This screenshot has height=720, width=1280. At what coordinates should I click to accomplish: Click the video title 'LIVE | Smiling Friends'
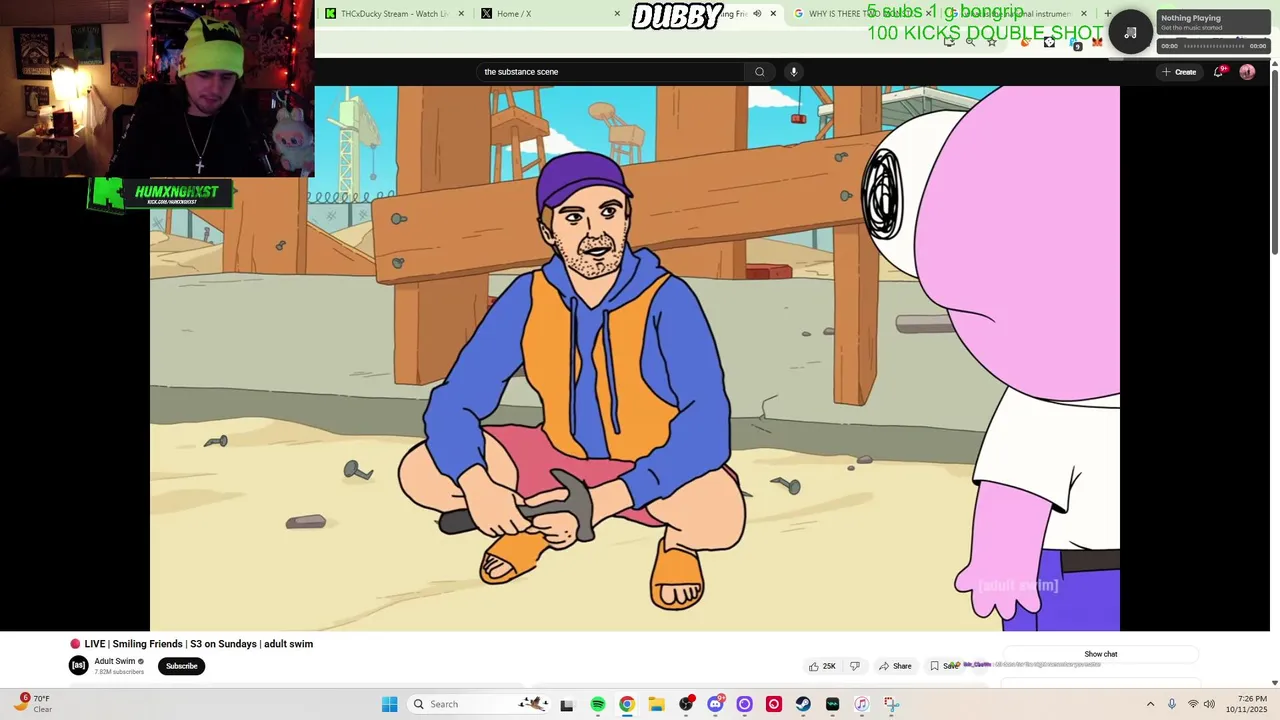[191, 644]
